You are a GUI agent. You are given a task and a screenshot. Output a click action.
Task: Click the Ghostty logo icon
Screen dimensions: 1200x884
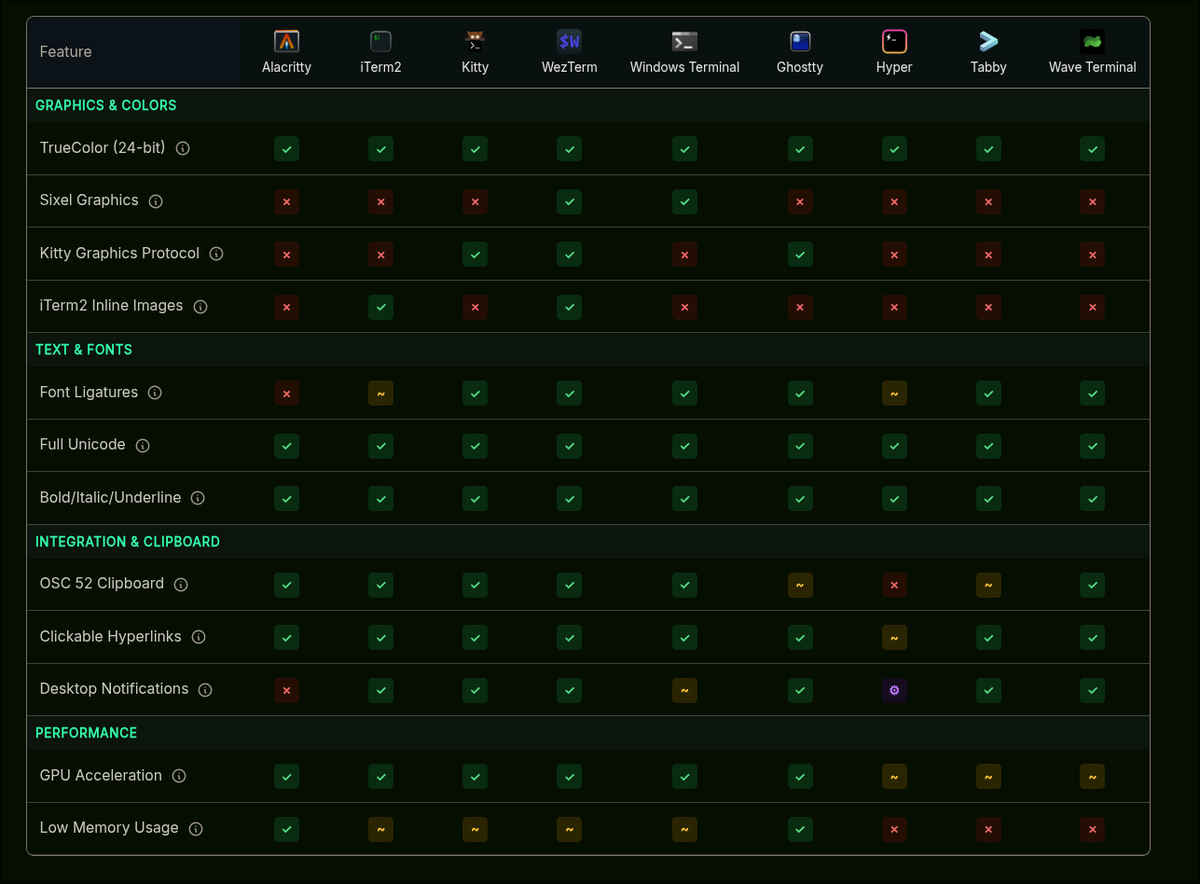click(800, 41)
